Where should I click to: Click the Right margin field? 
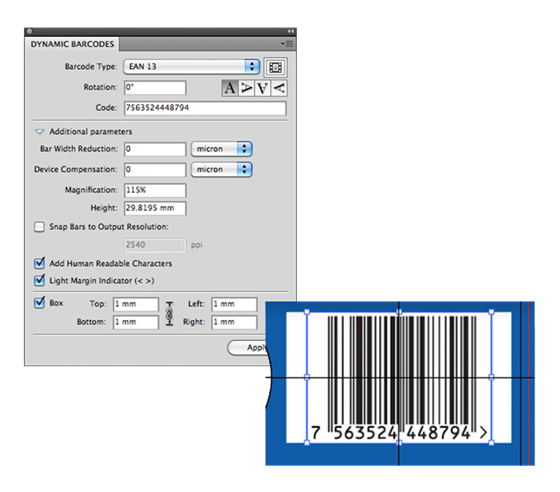234,322
